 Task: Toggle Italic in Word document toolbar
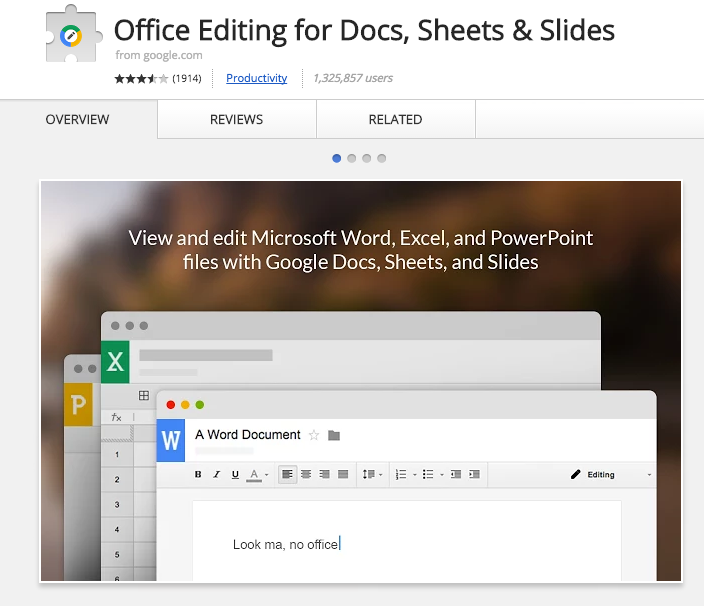(216, 474)
